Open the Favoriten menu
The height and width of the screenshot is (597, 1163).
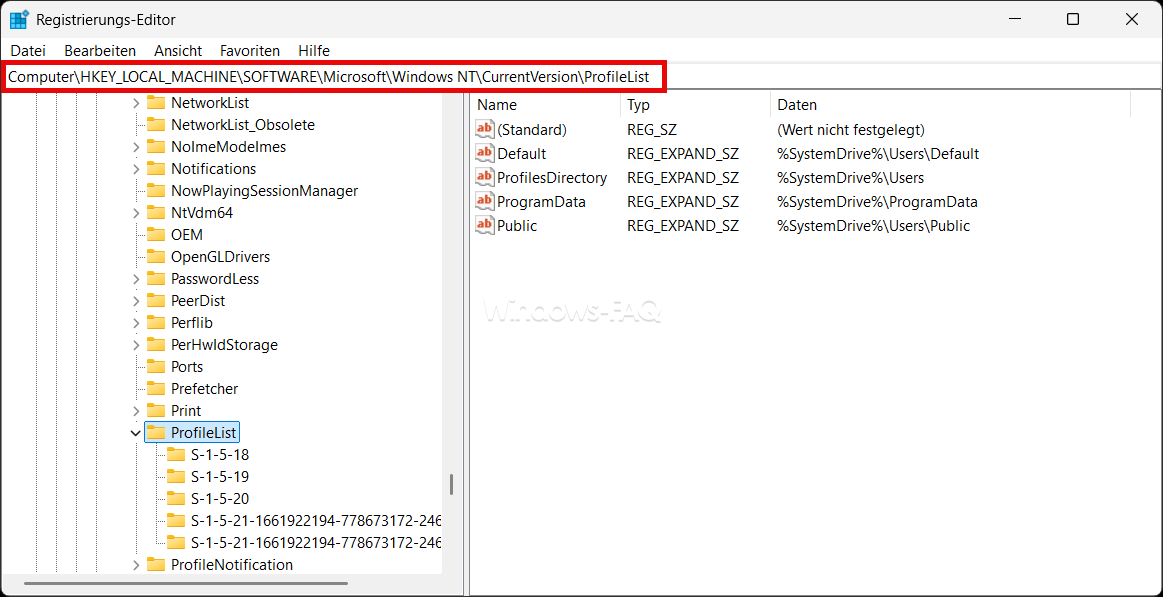coord(250,50)
